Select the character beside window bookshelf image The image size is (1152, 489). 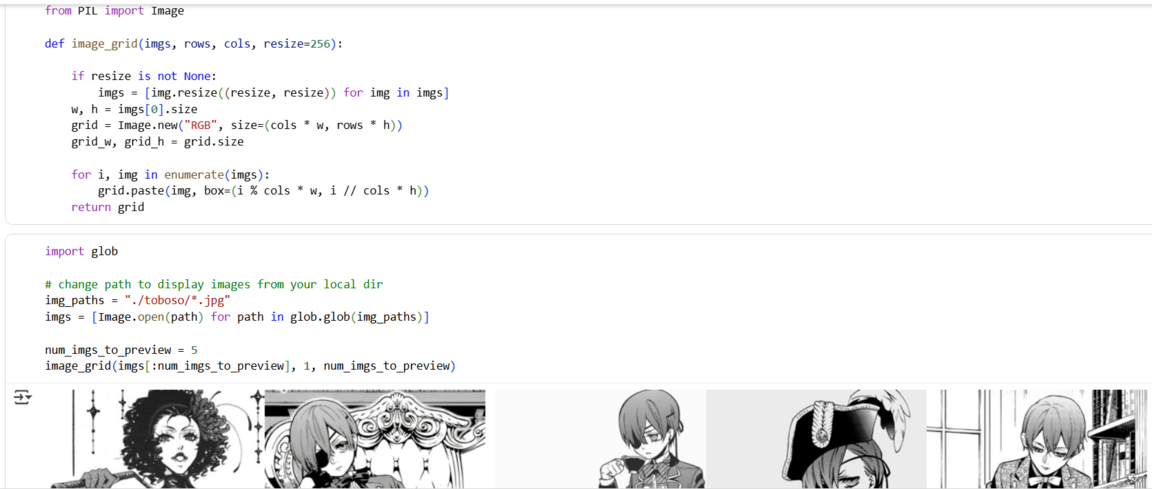pyautogui.click(x=1037, y=439)
